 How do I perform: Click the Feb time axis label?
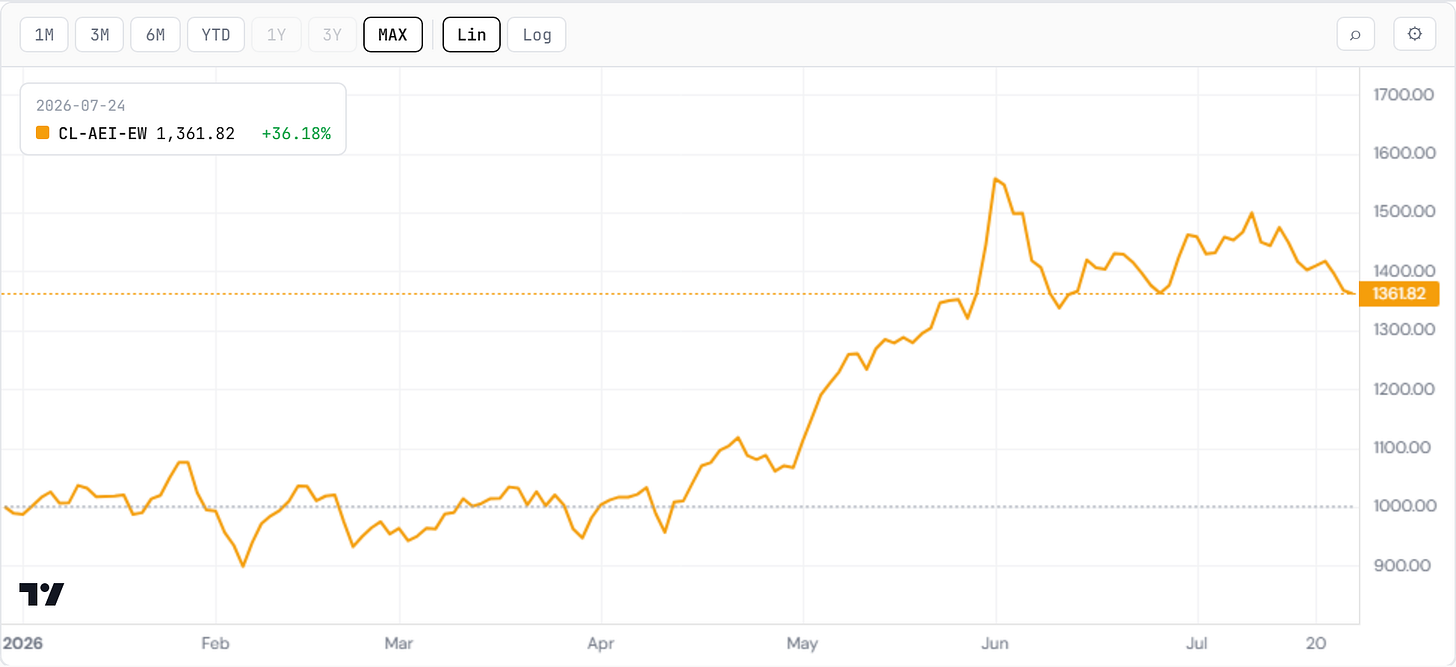click(215, 643)
